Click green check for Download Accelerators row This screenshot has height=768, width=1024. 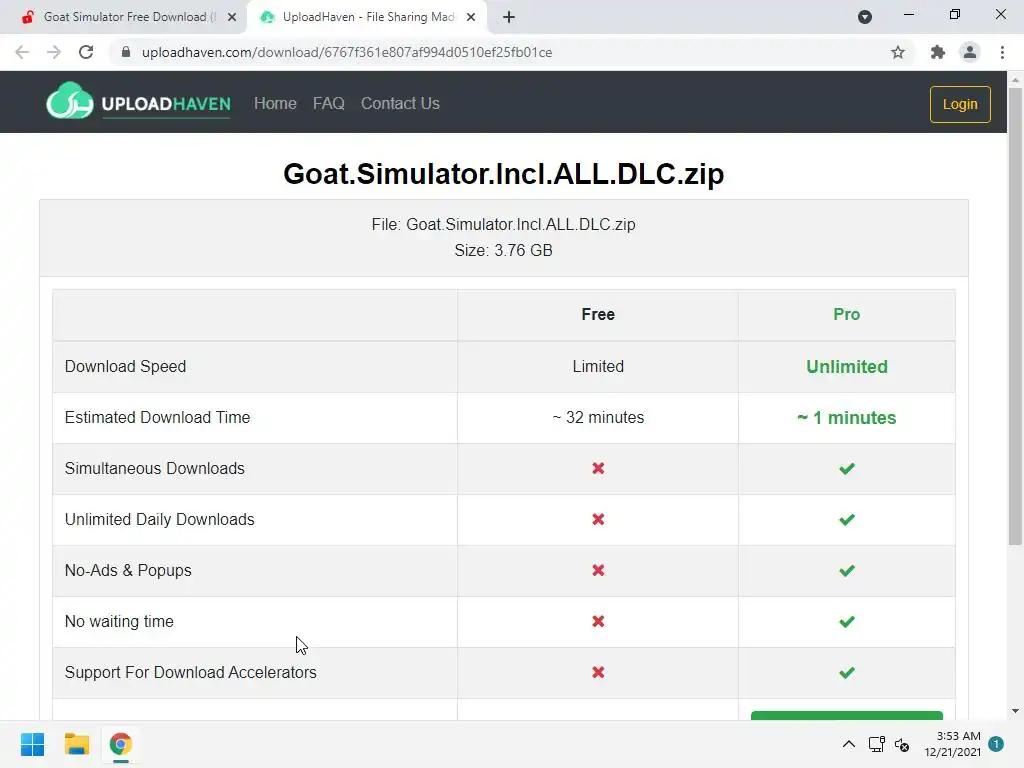[x=847, y=672]
